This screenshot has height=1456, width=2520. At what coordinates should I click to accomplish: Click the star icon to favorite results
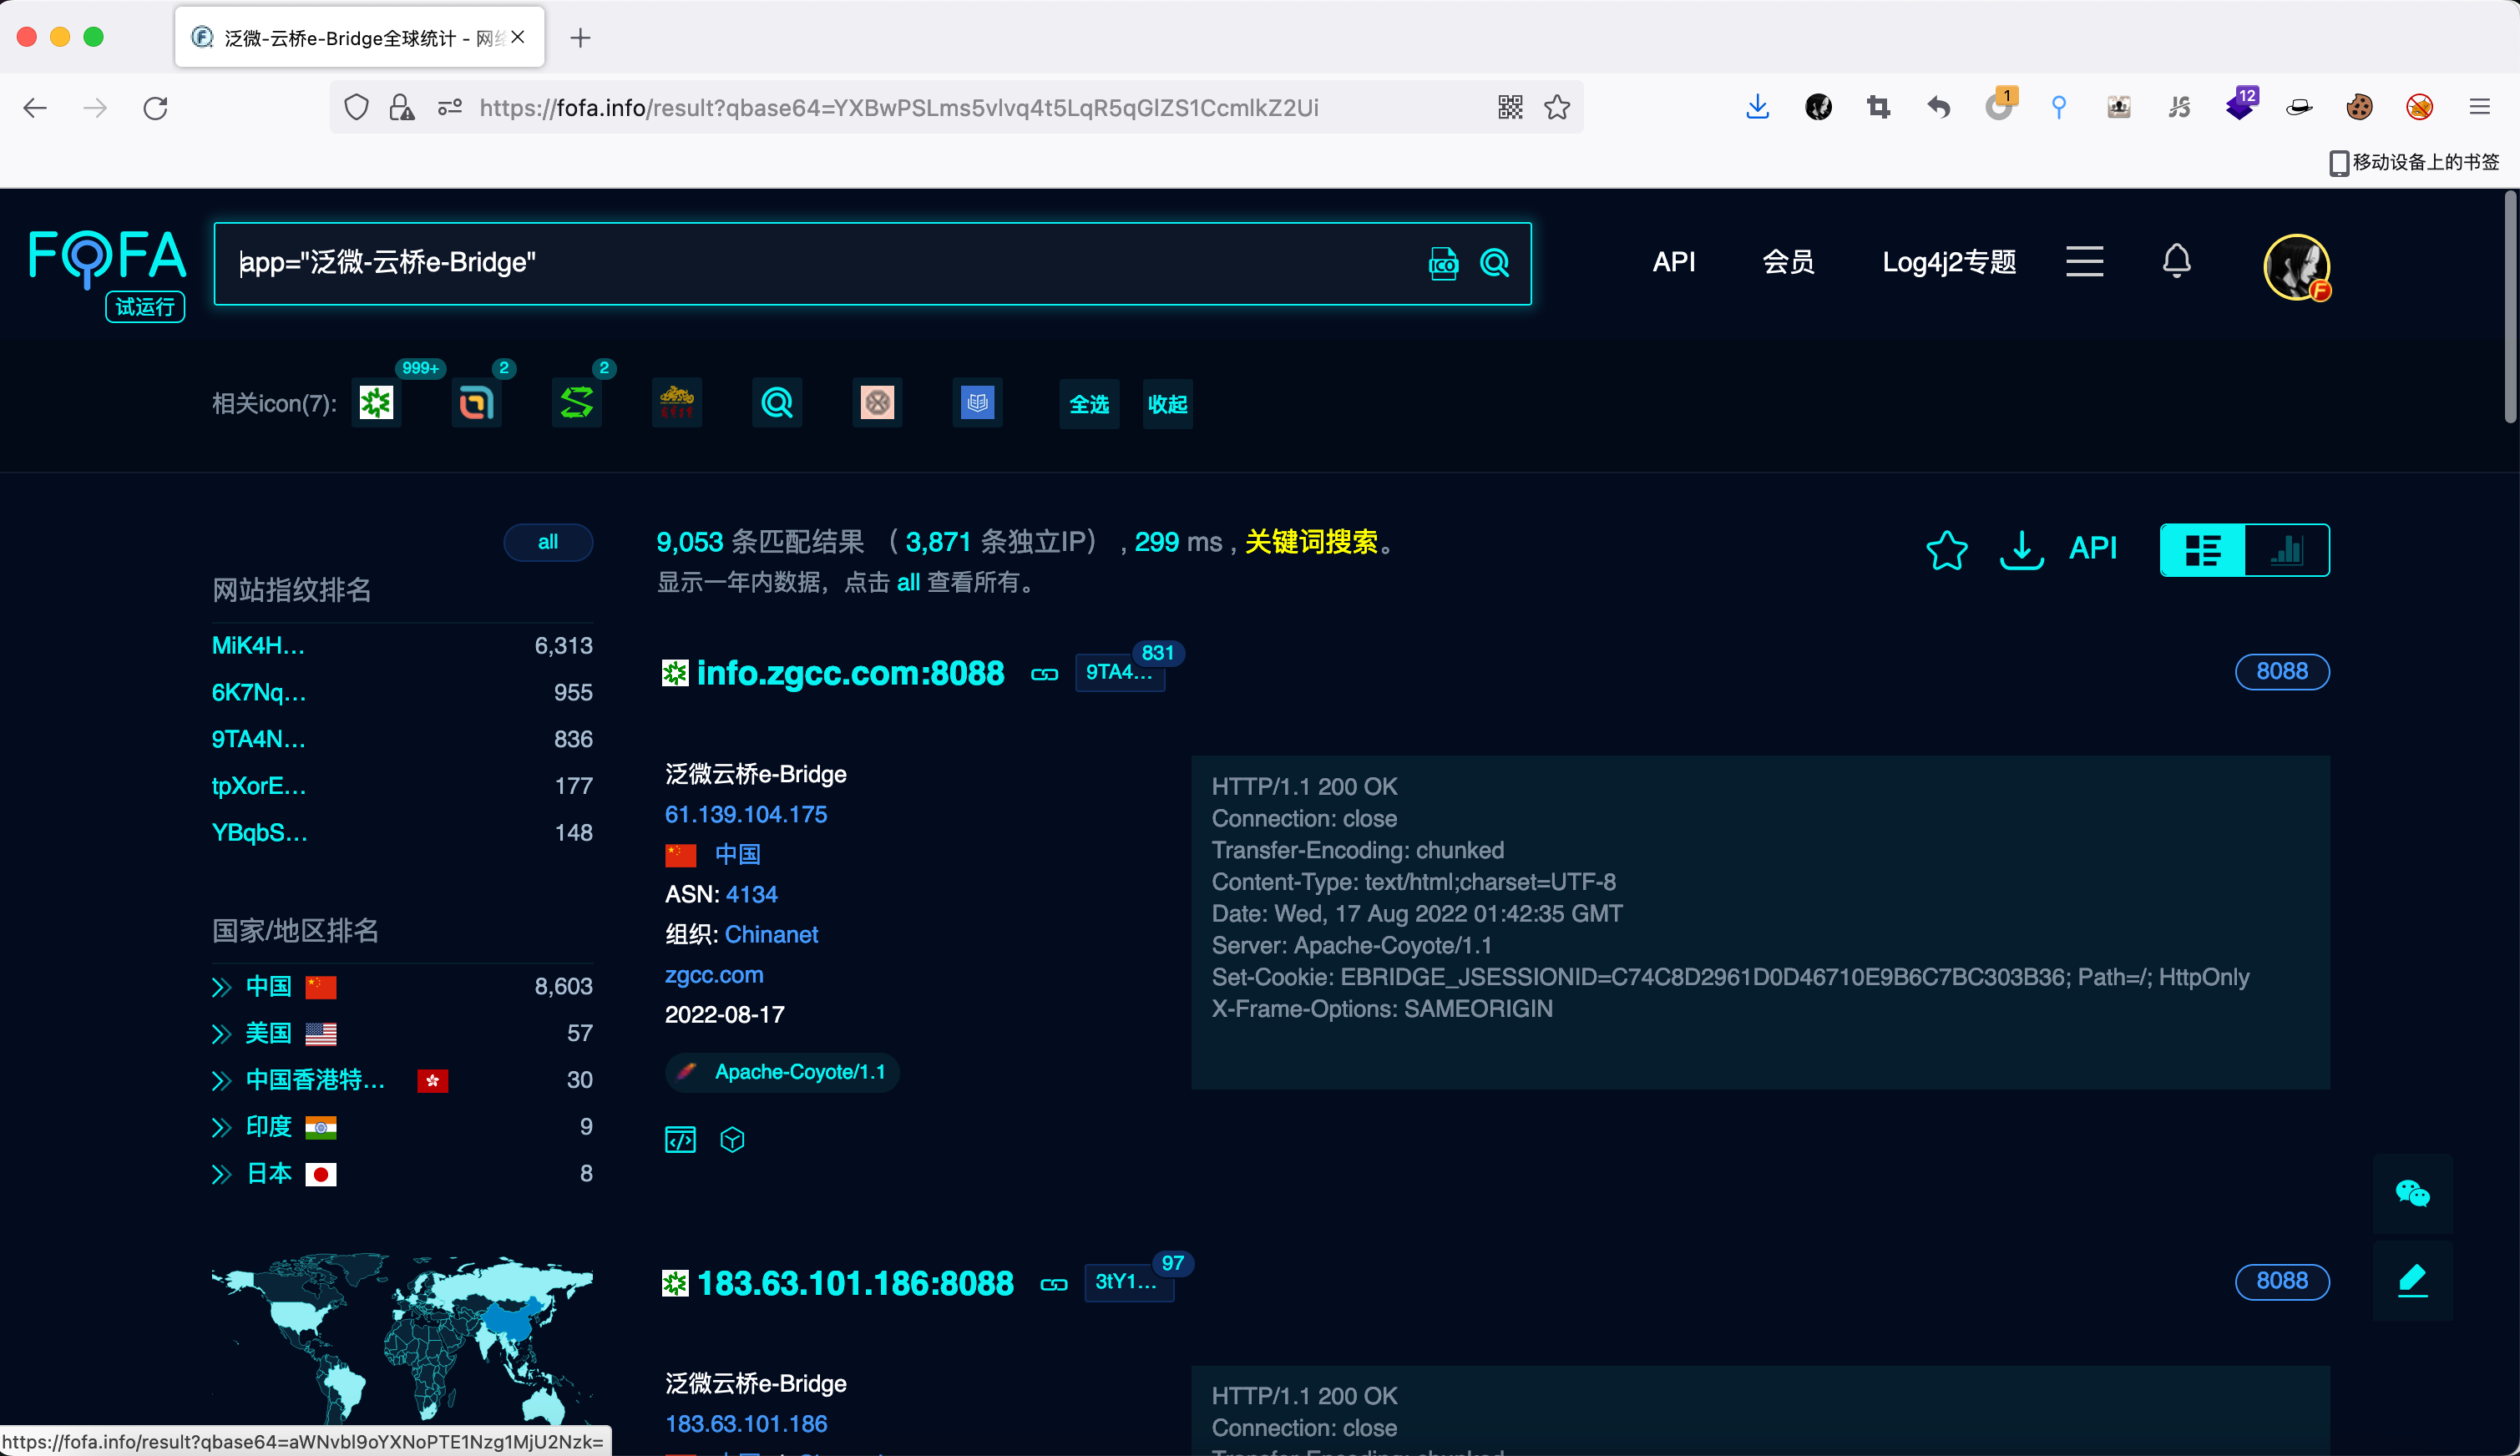coord(1947,549)
